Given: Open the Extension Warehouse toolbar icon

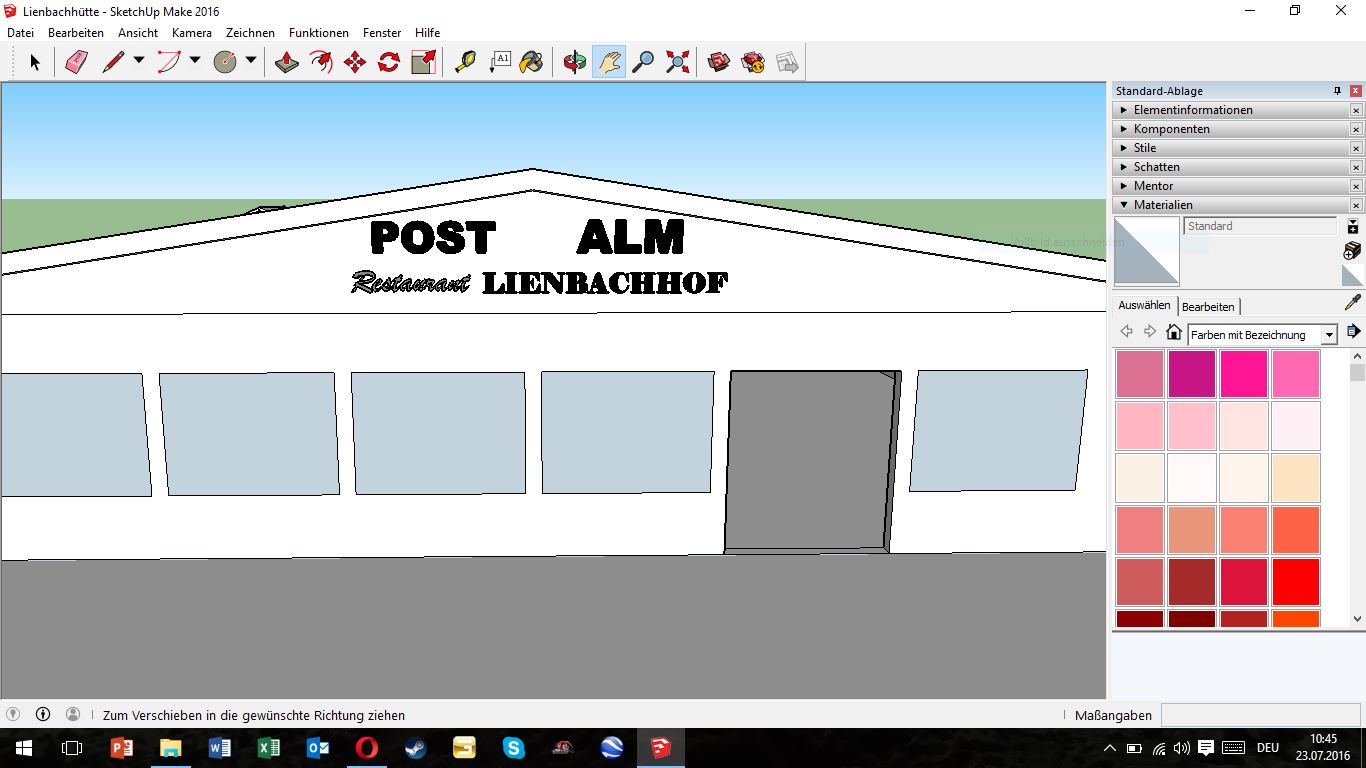Looking at the screenshot, I should point(753,62).
